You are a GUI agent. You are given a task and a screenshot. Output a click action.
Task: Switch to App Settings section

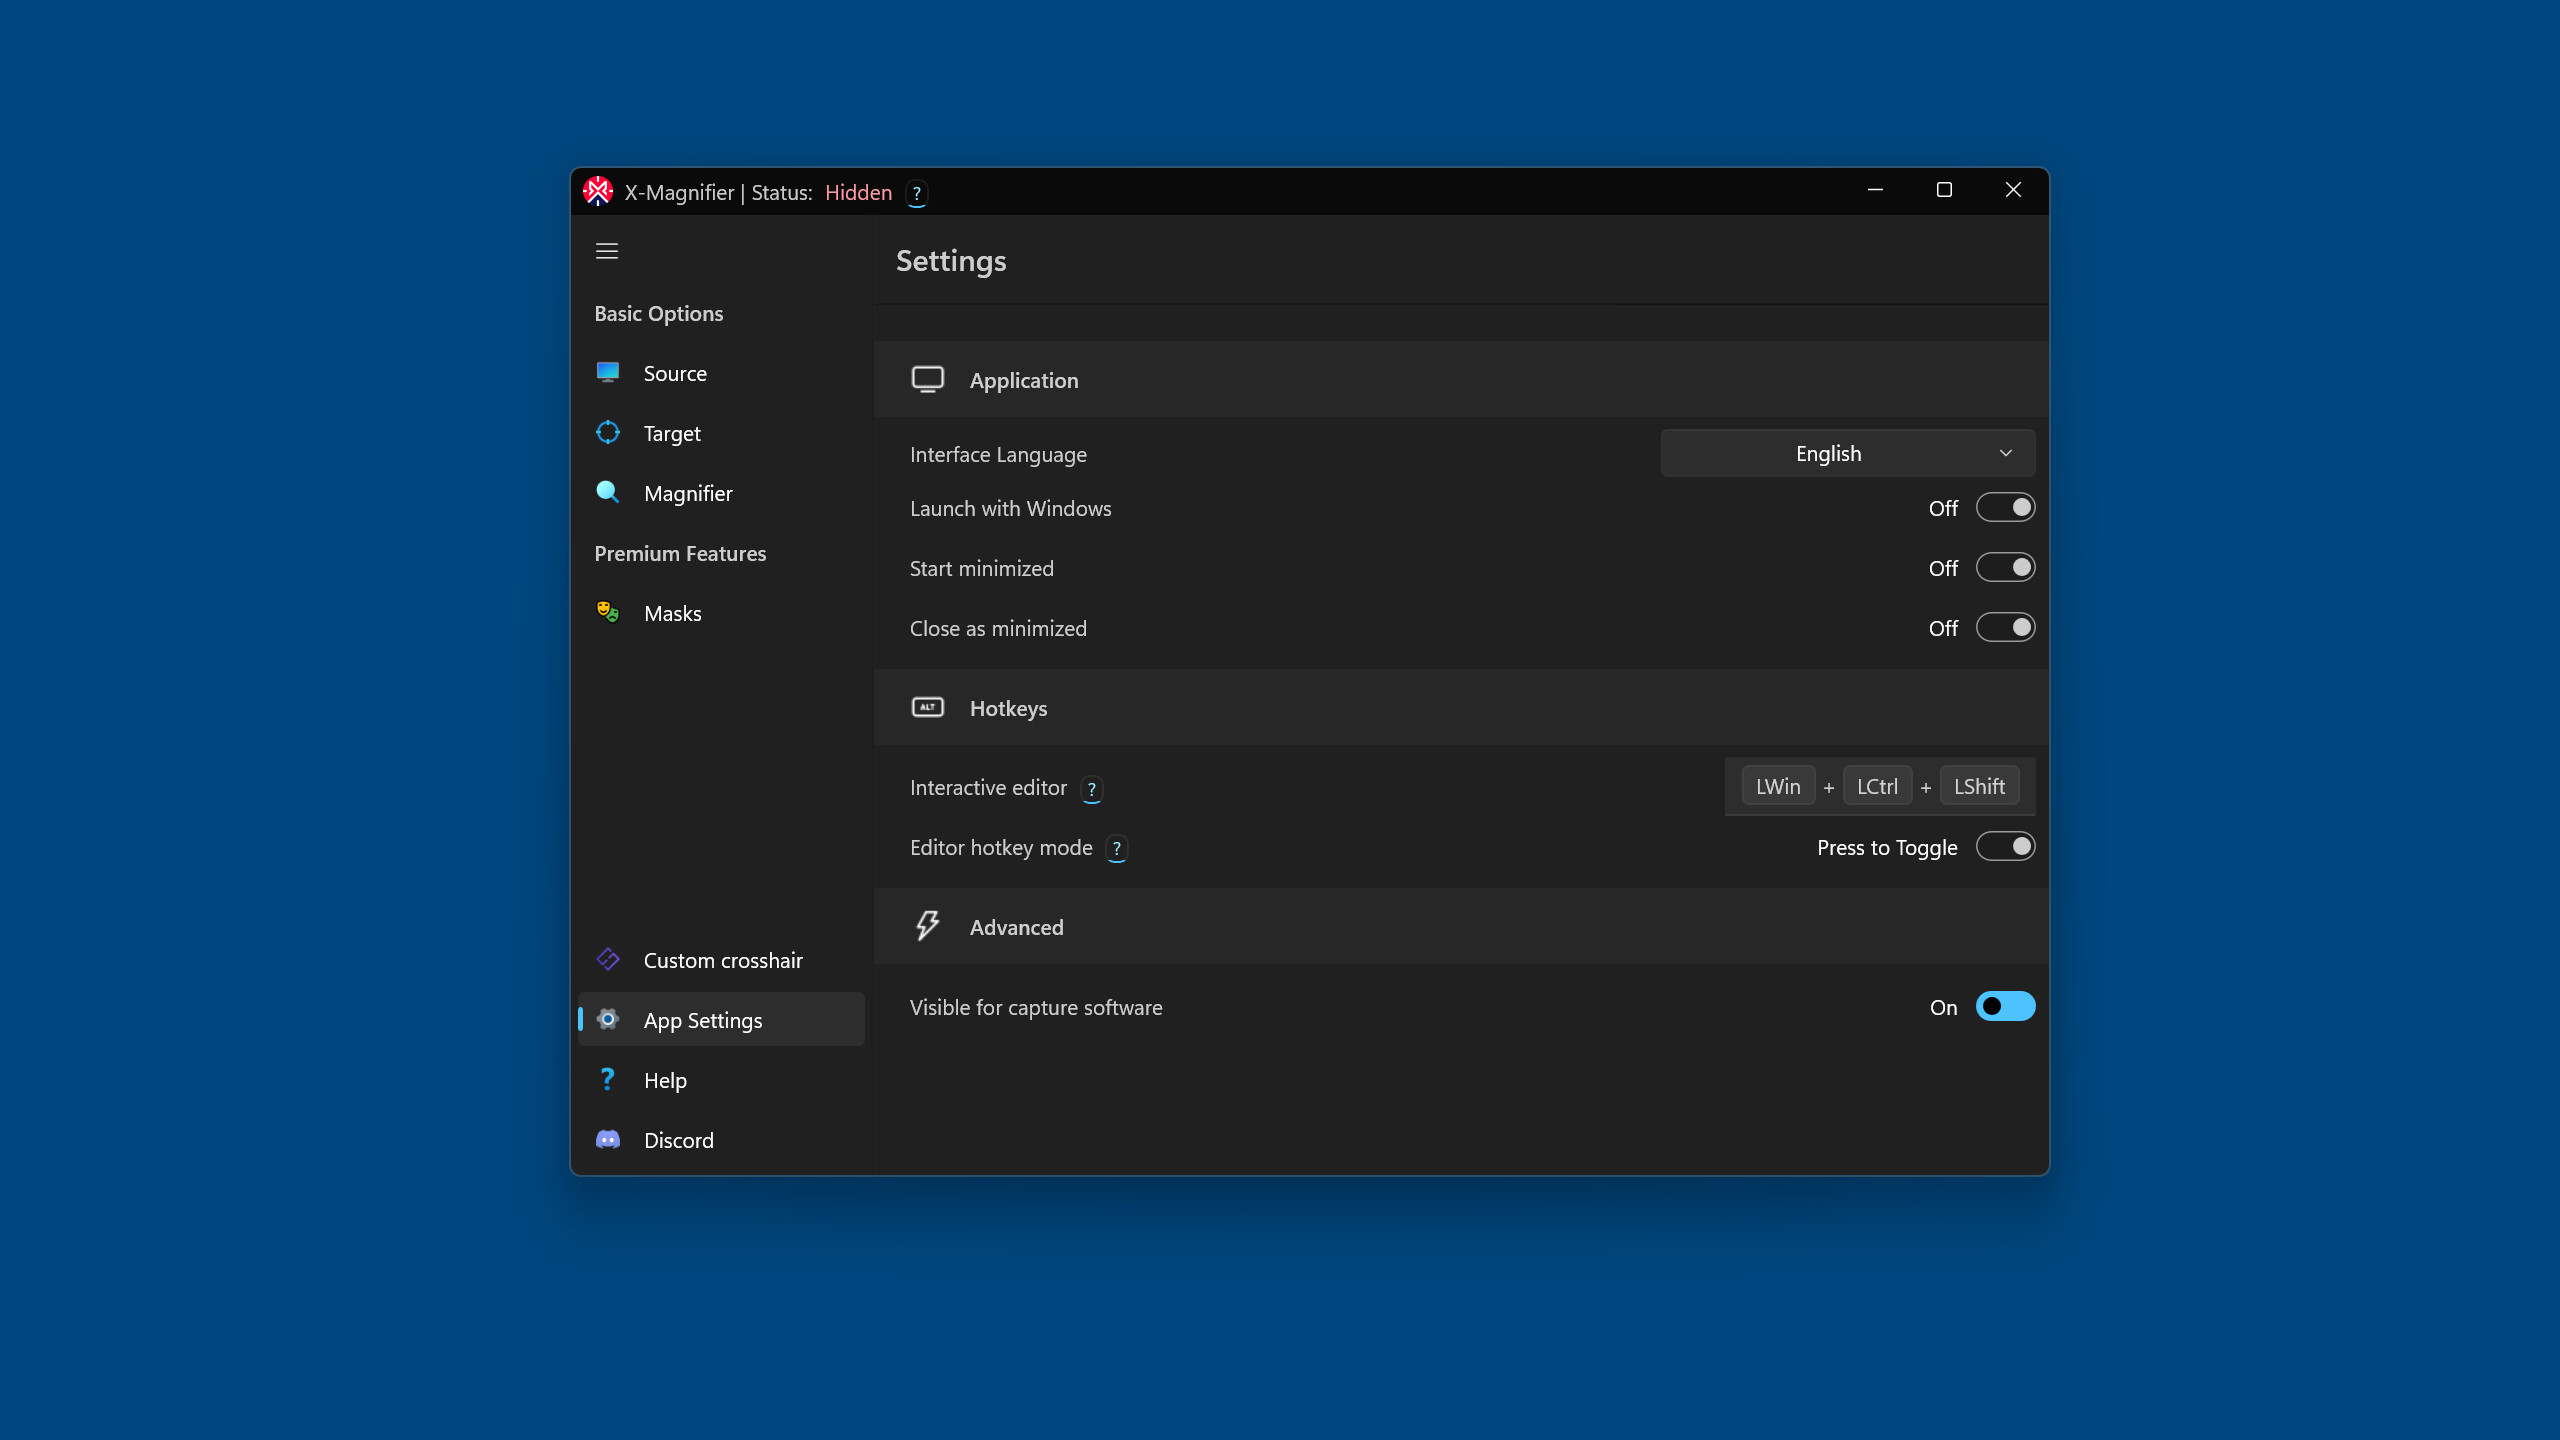pos(702,1019)
